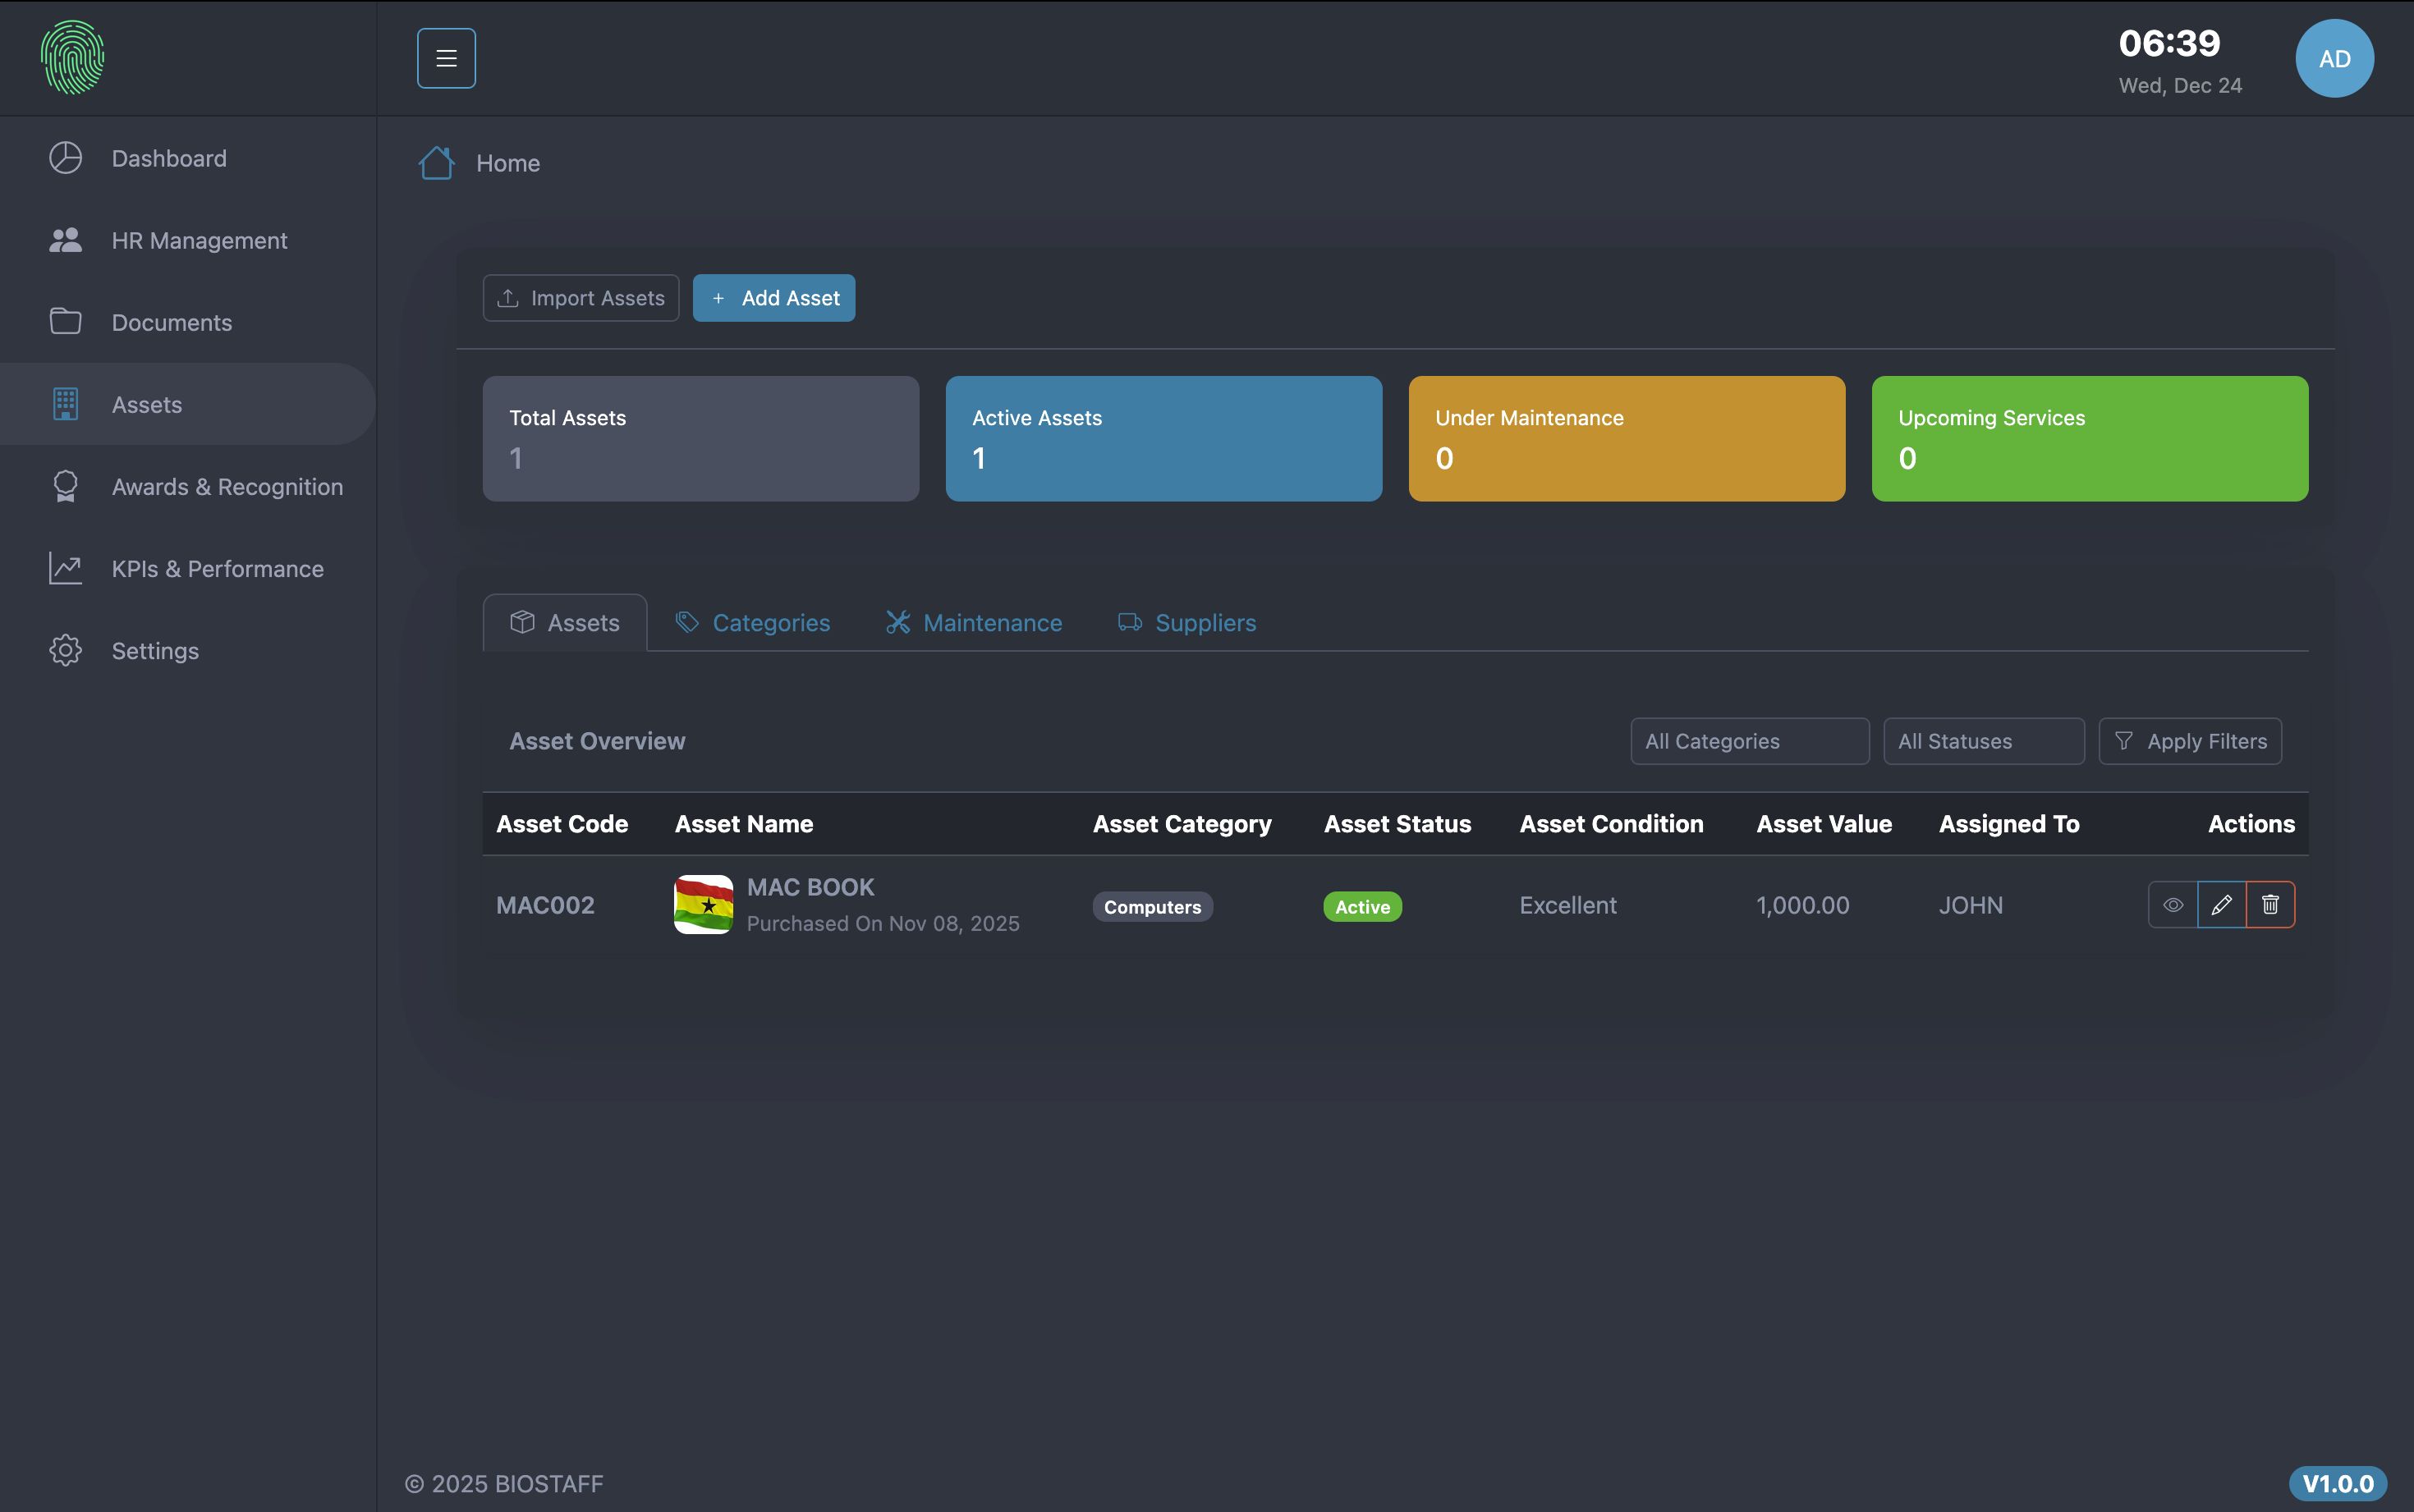This screenshot has height=1512, width=2414.
Task: Open HR Management people icon
Action: tap(66, 240)
